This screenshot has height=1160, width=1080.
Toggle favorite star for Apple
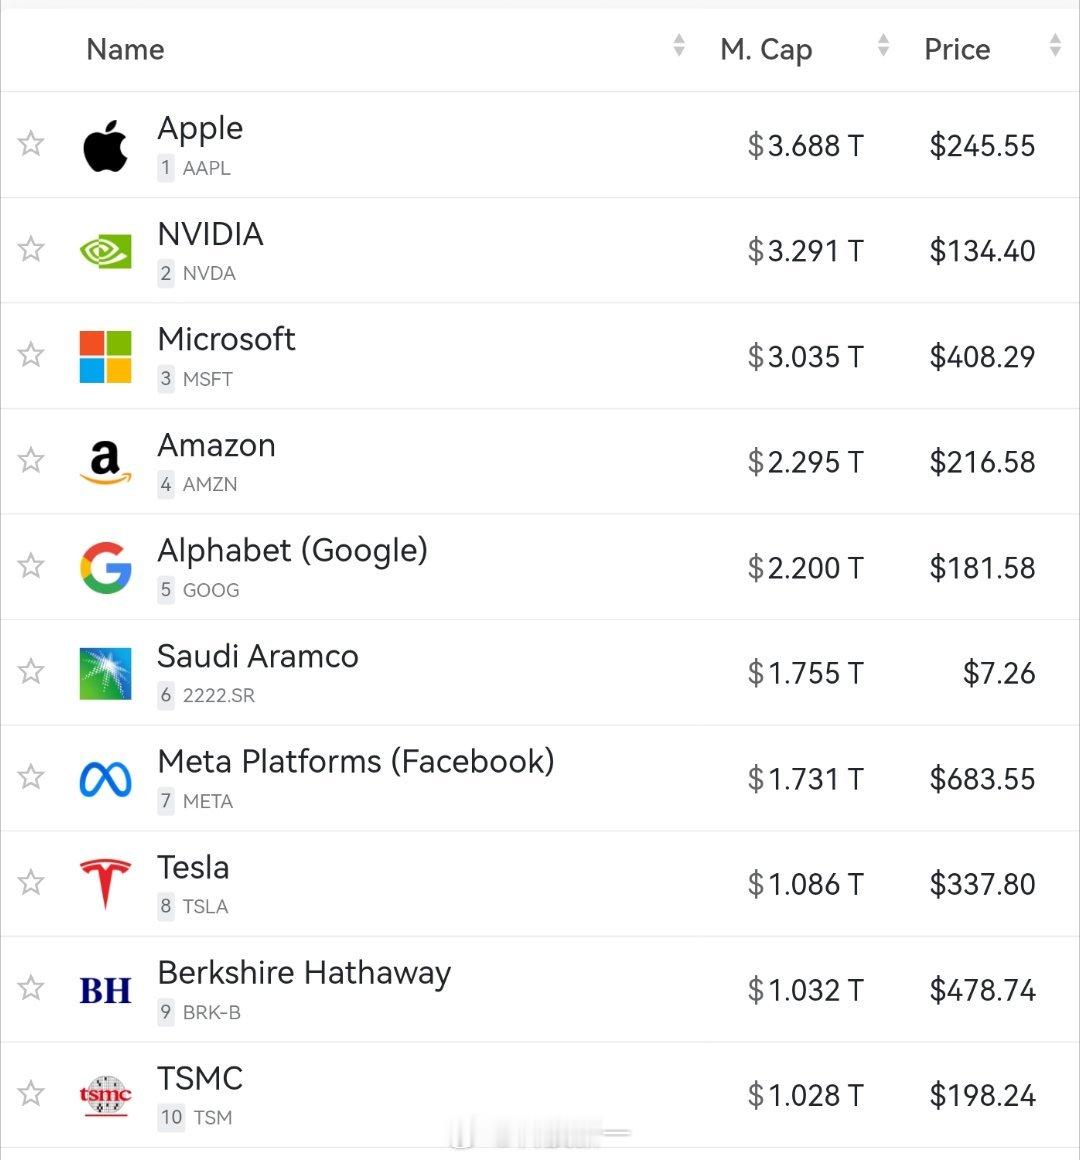[x=30, y=144]
